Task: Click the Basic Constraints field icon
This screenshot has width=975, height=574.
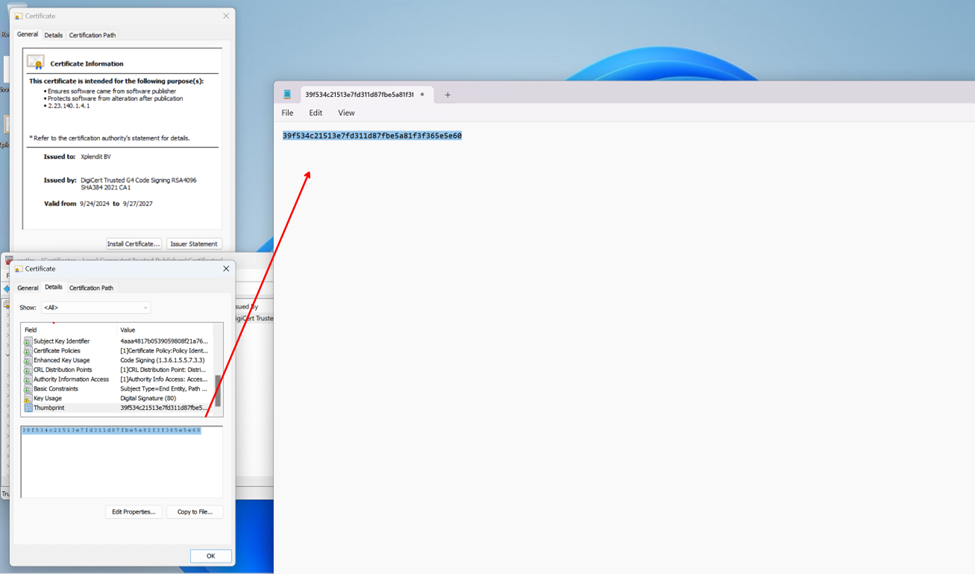Action: [x=28, y=389]
